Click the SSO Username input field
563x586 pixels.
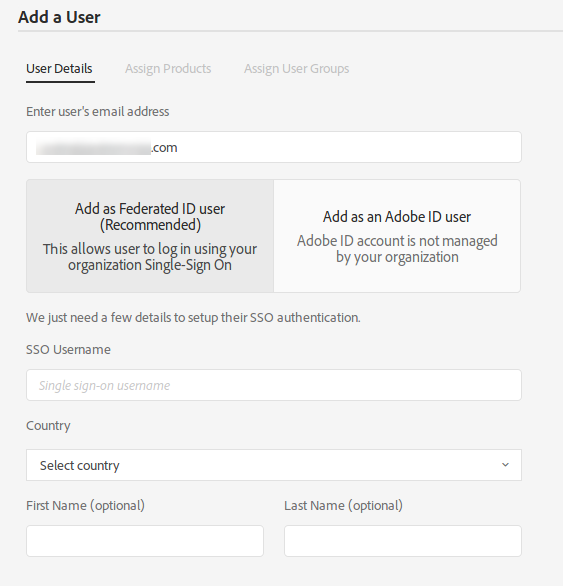(x=274, y=385)
